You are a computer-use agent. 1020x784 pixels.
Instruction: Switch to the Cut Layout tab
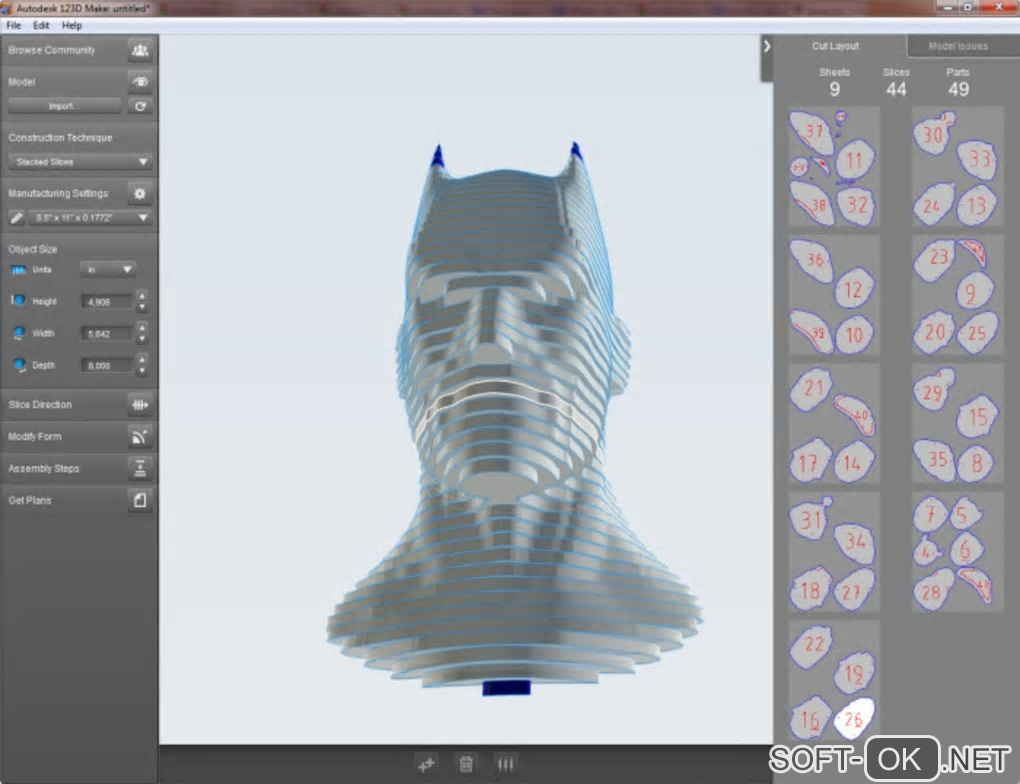click(x=835, y=46)
